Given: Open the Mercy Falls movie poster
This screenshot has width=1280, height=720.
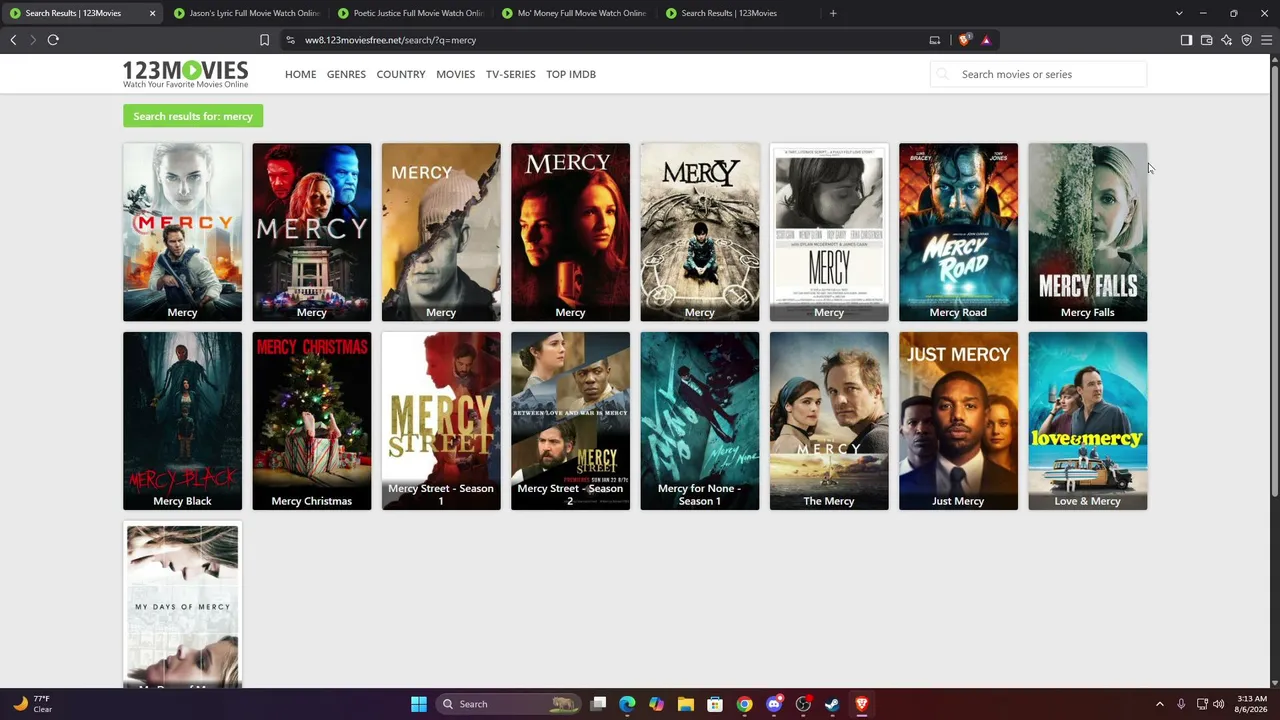Looking at the screenshot, I should click(1087, 232).
